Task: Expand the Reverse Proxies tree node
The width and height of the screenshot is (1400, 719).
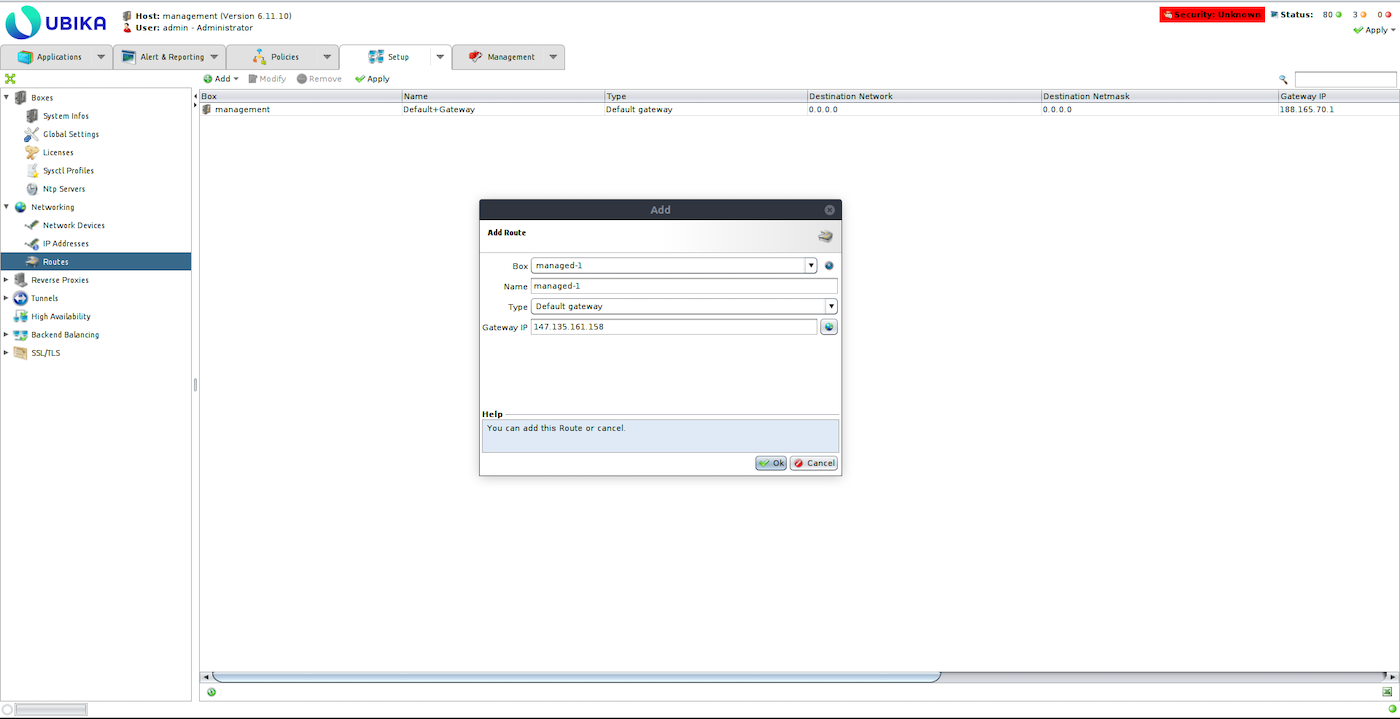Action: pos(6,280)
